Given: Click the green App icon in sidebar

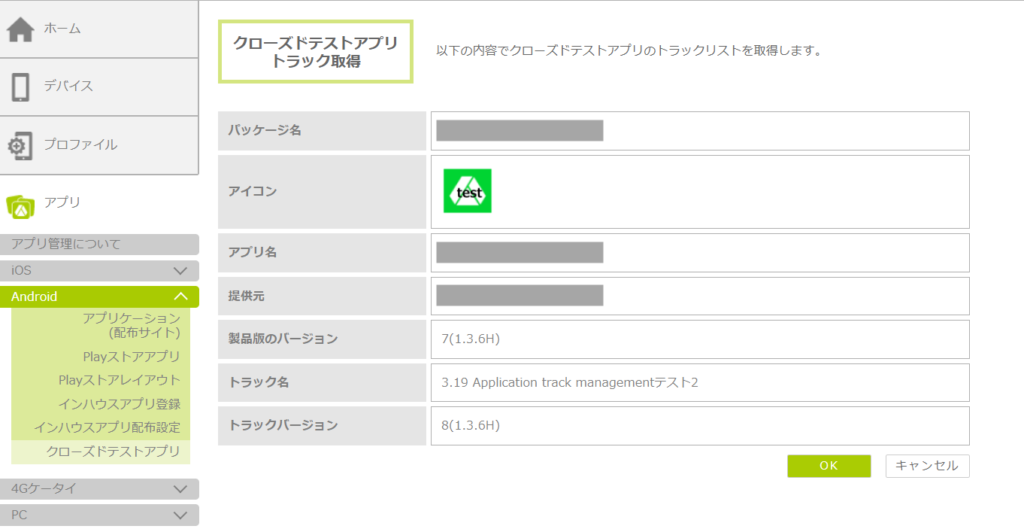Looking at the screenshot, I should pyautogui.click(x=21, y=203).
